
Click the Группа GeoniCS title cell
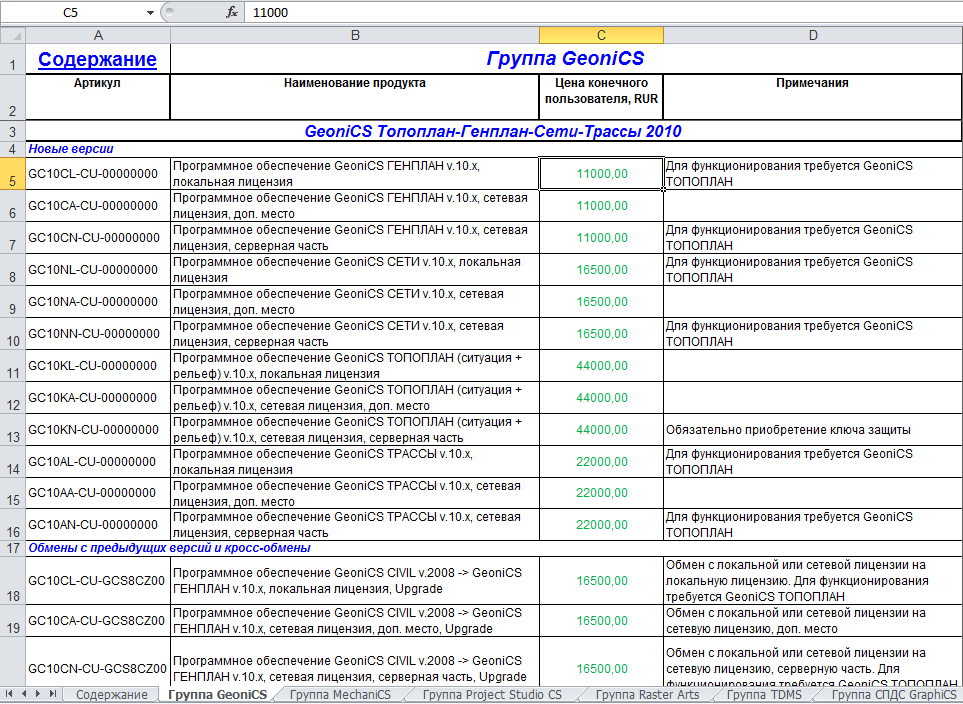[x=566, y=58]
